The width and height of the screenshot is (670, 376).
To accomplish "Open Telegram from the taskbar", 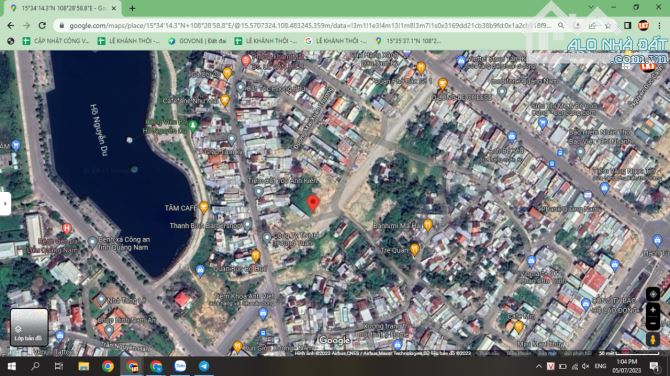I will point(204,366).
